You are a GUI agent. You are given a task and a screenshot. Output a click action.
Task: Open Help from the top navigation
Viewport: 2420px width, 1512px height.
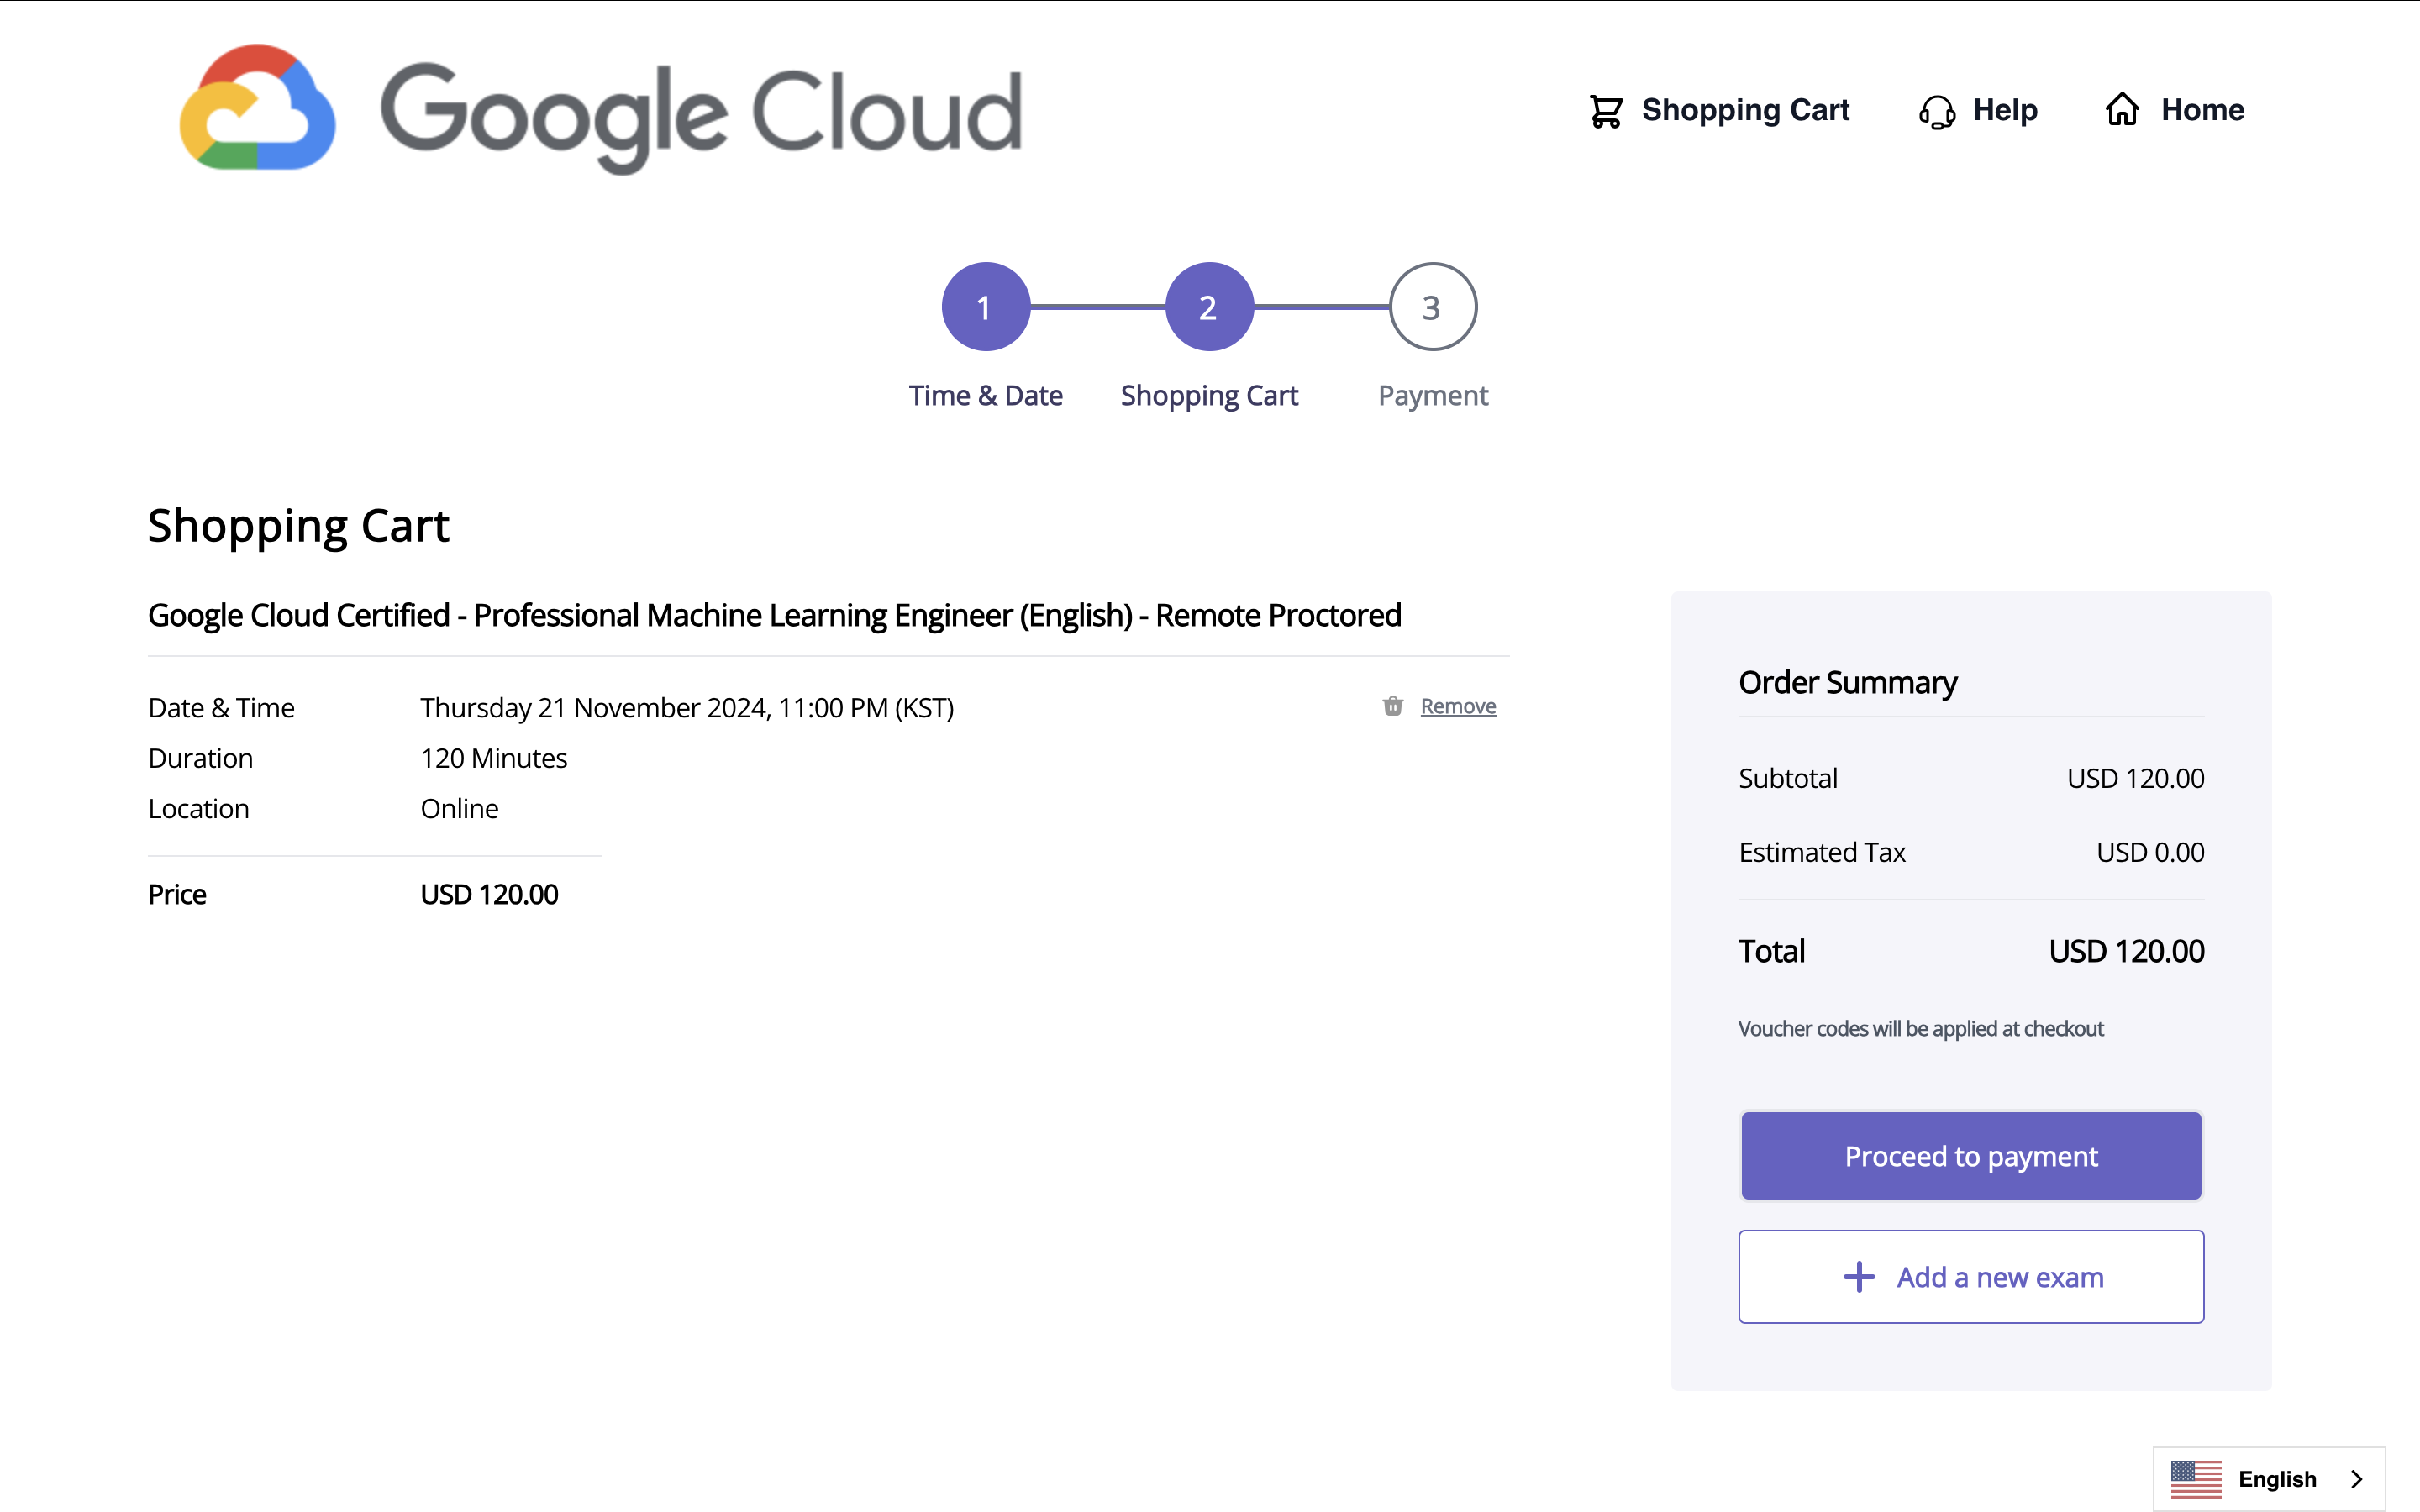pyautogui.click(x=2004, y=110)
